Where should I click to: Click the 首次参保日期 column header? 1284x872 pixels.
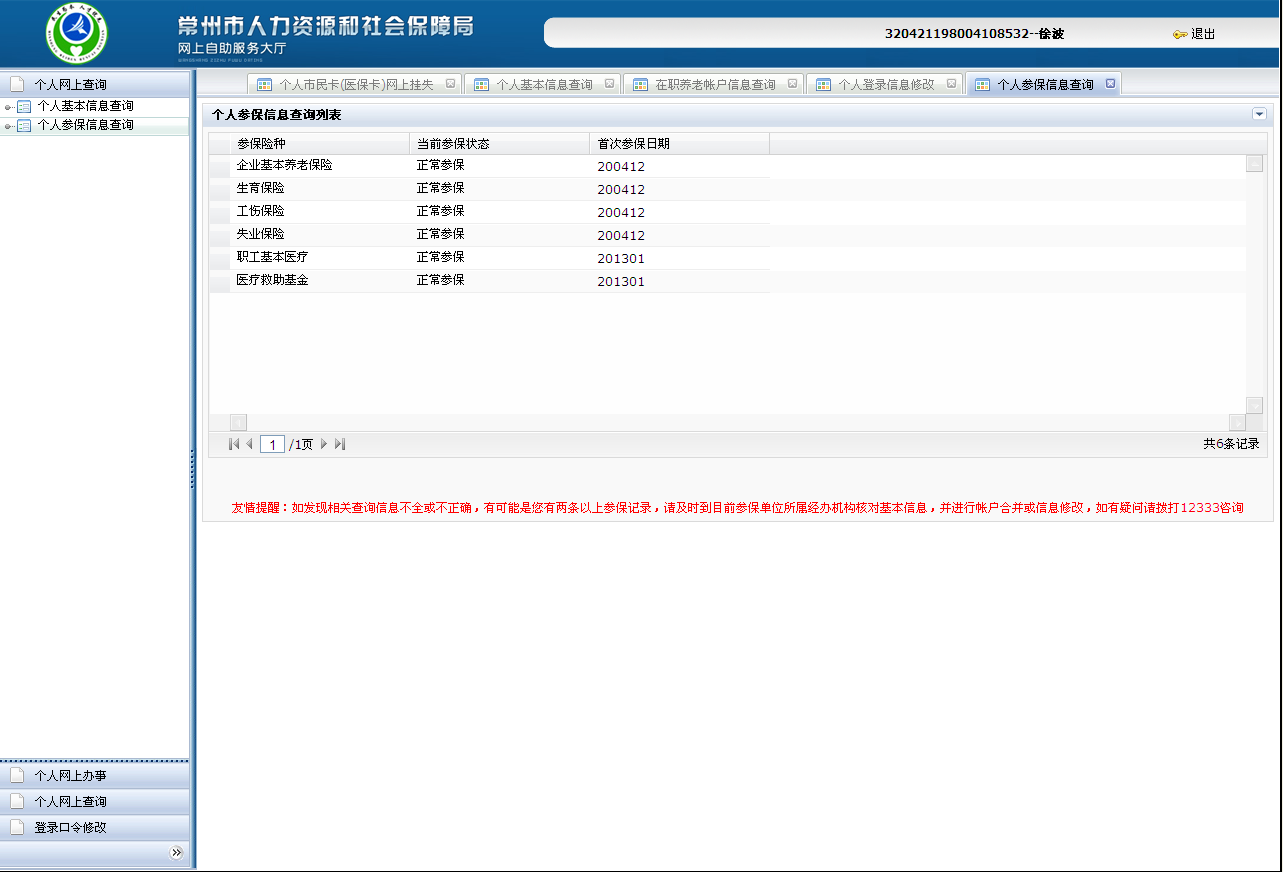coord(680,144)
